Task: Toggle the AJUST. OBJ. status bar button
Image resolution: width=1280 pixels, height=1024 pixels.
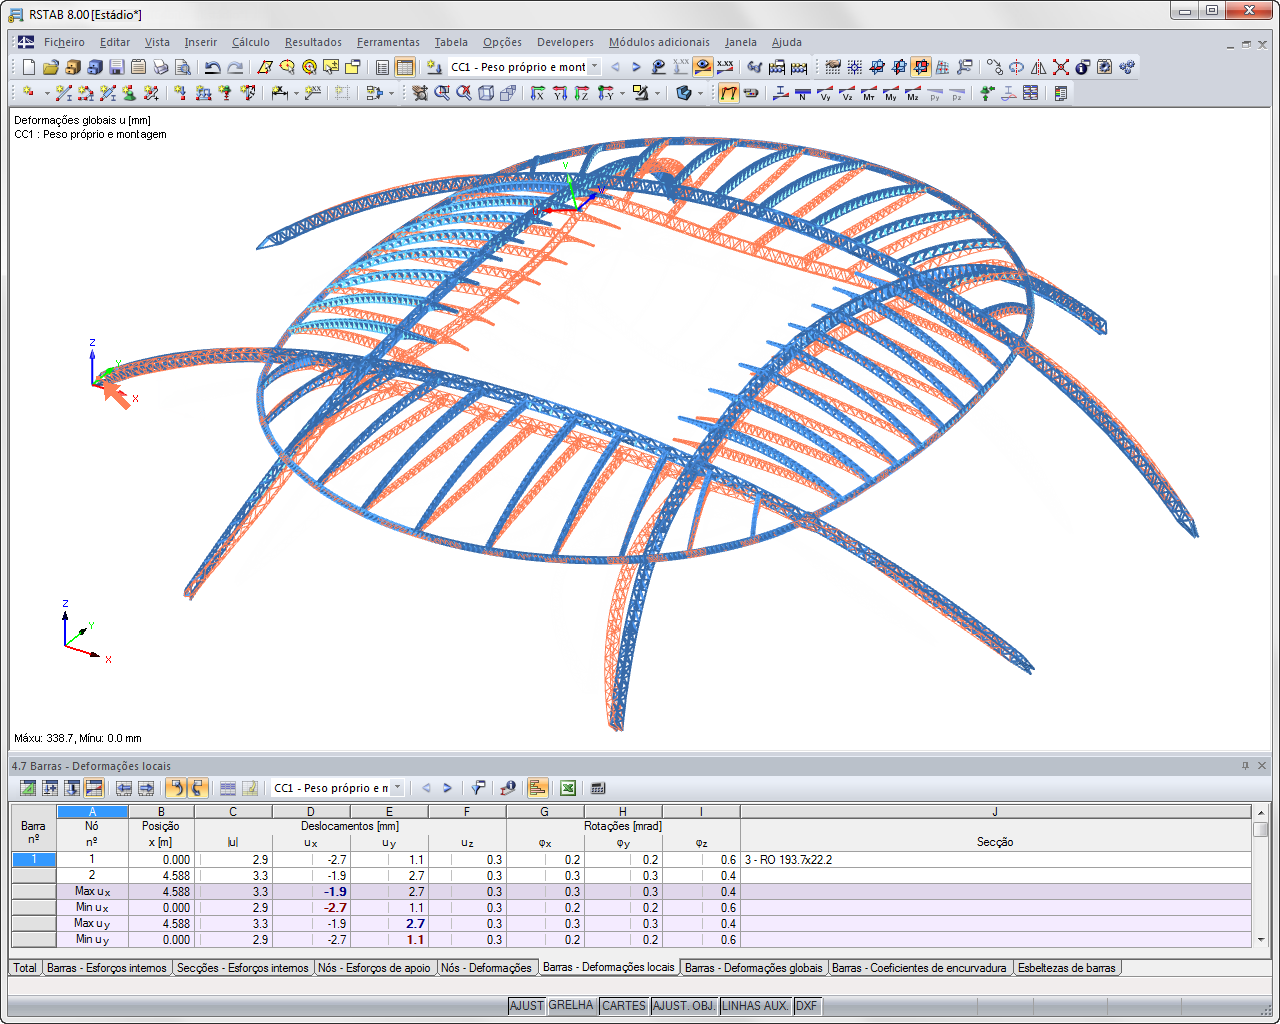Action: coord(684,1006)
